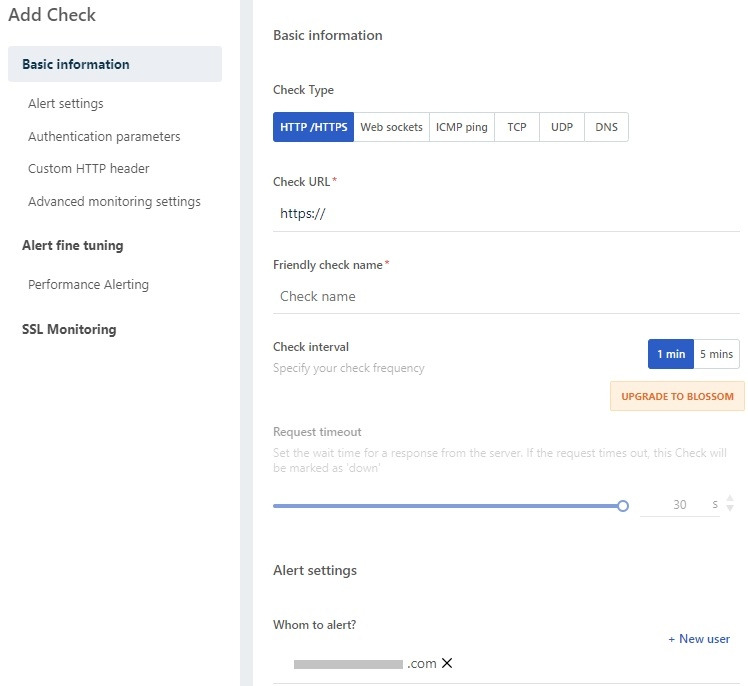Select DNS check type
This screenshot has width=748, height=686.
606,127
